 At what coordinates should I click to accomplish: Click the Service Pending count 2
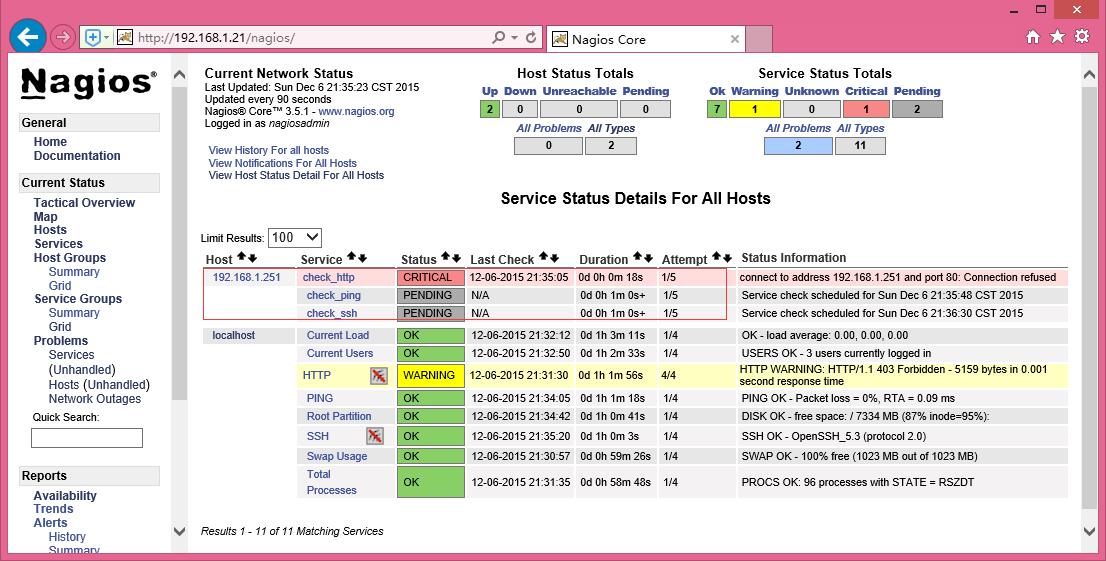[x=917, y=109]
